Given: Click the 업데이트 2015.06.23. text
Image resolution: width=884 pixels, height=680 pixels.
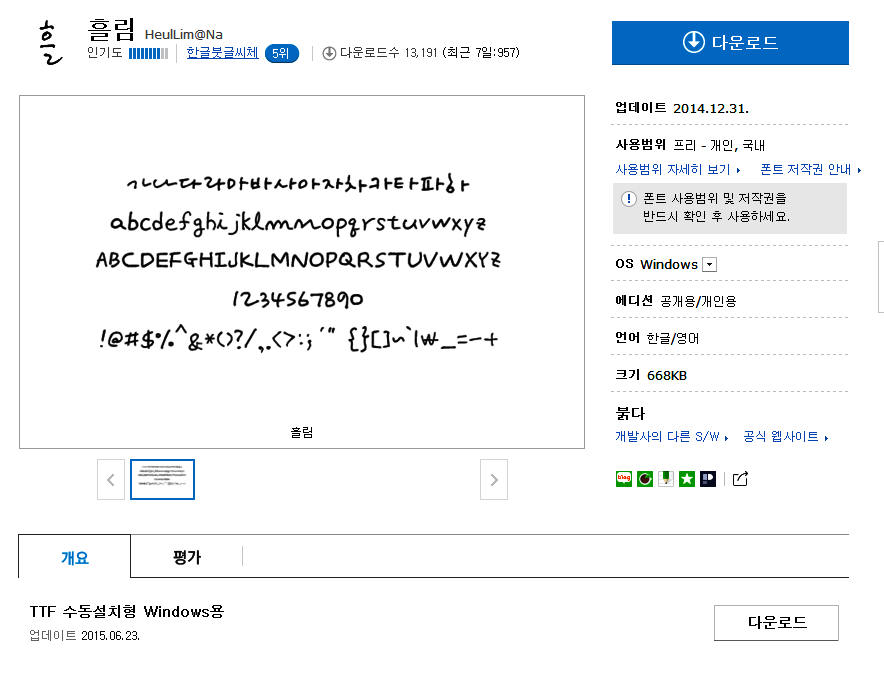Looking at the screenshot, I should pyautogui.click(x=85, y=635).
